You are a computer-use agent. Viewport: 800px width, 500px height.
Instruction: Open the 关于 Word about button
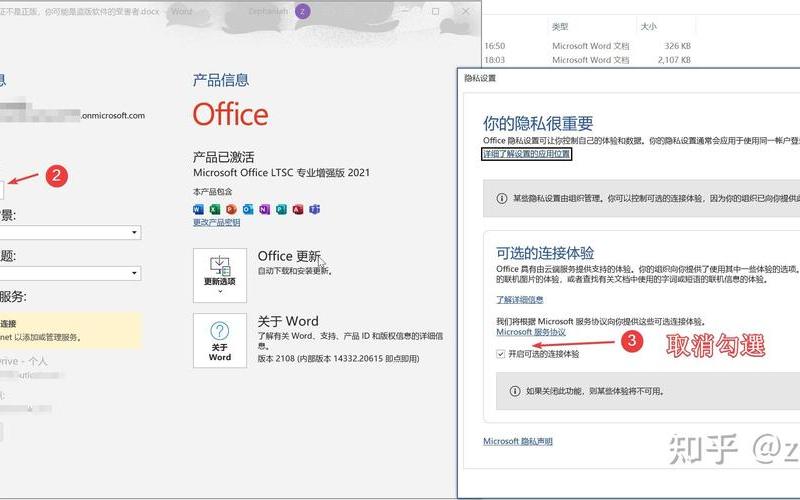tap(220, 340)
